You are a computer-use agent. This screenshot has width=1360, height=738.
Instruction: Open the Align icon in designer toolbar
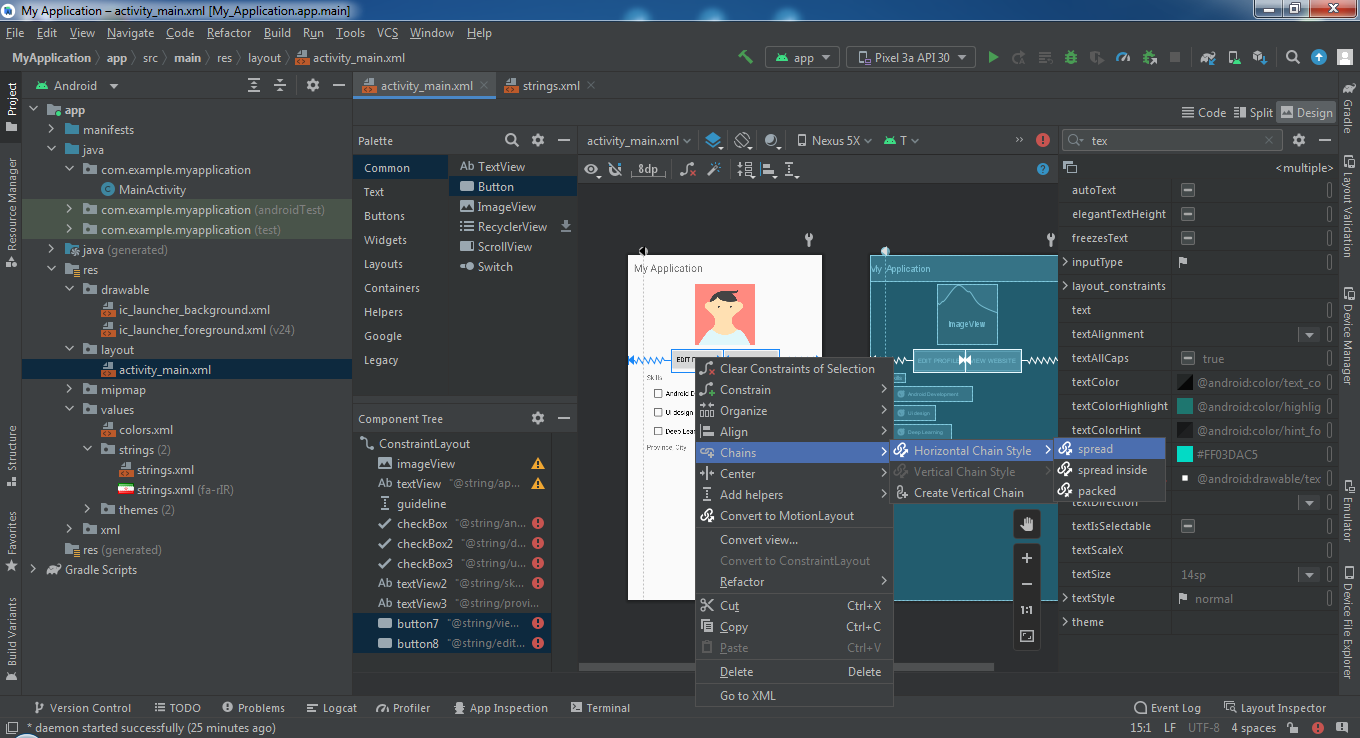pos(770,170)
